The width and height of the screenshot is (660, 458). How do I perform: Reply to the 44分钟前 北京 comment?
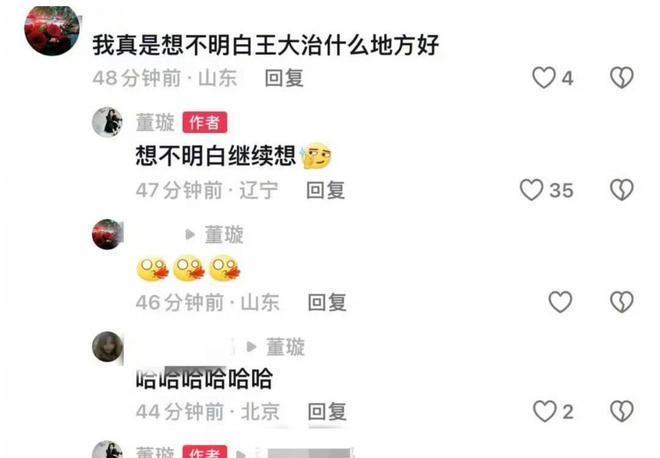coord(327,412)
